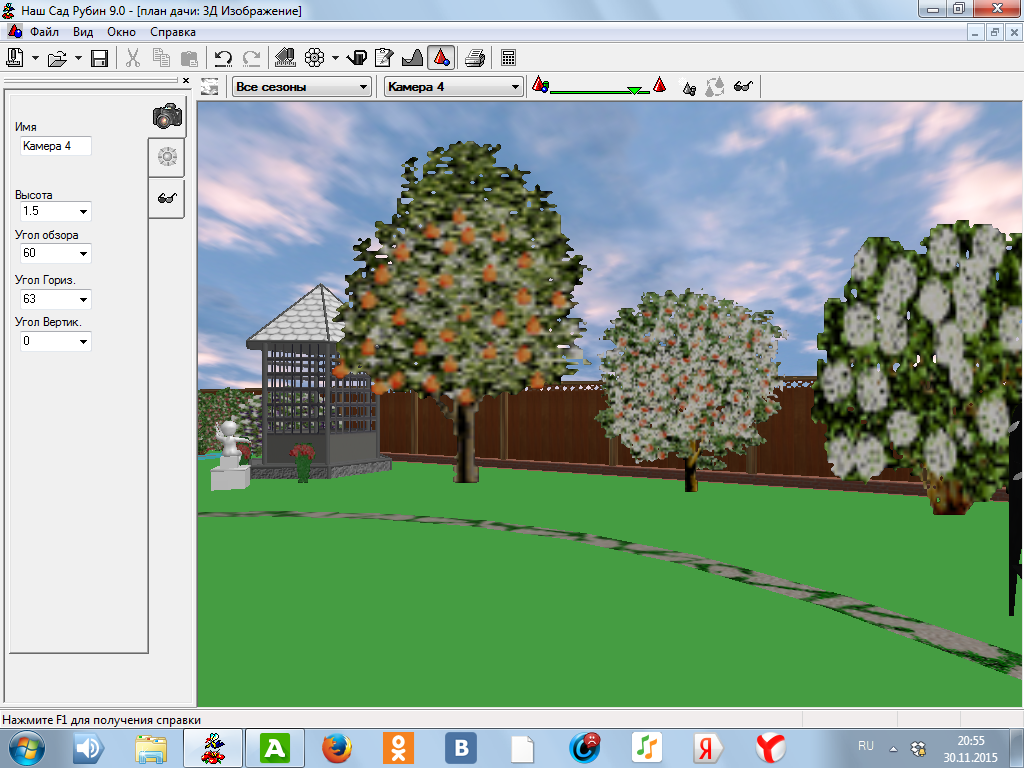Click the printer icon in the toolbar
This screenshot has width=1024, height=768.
(475, 58)
